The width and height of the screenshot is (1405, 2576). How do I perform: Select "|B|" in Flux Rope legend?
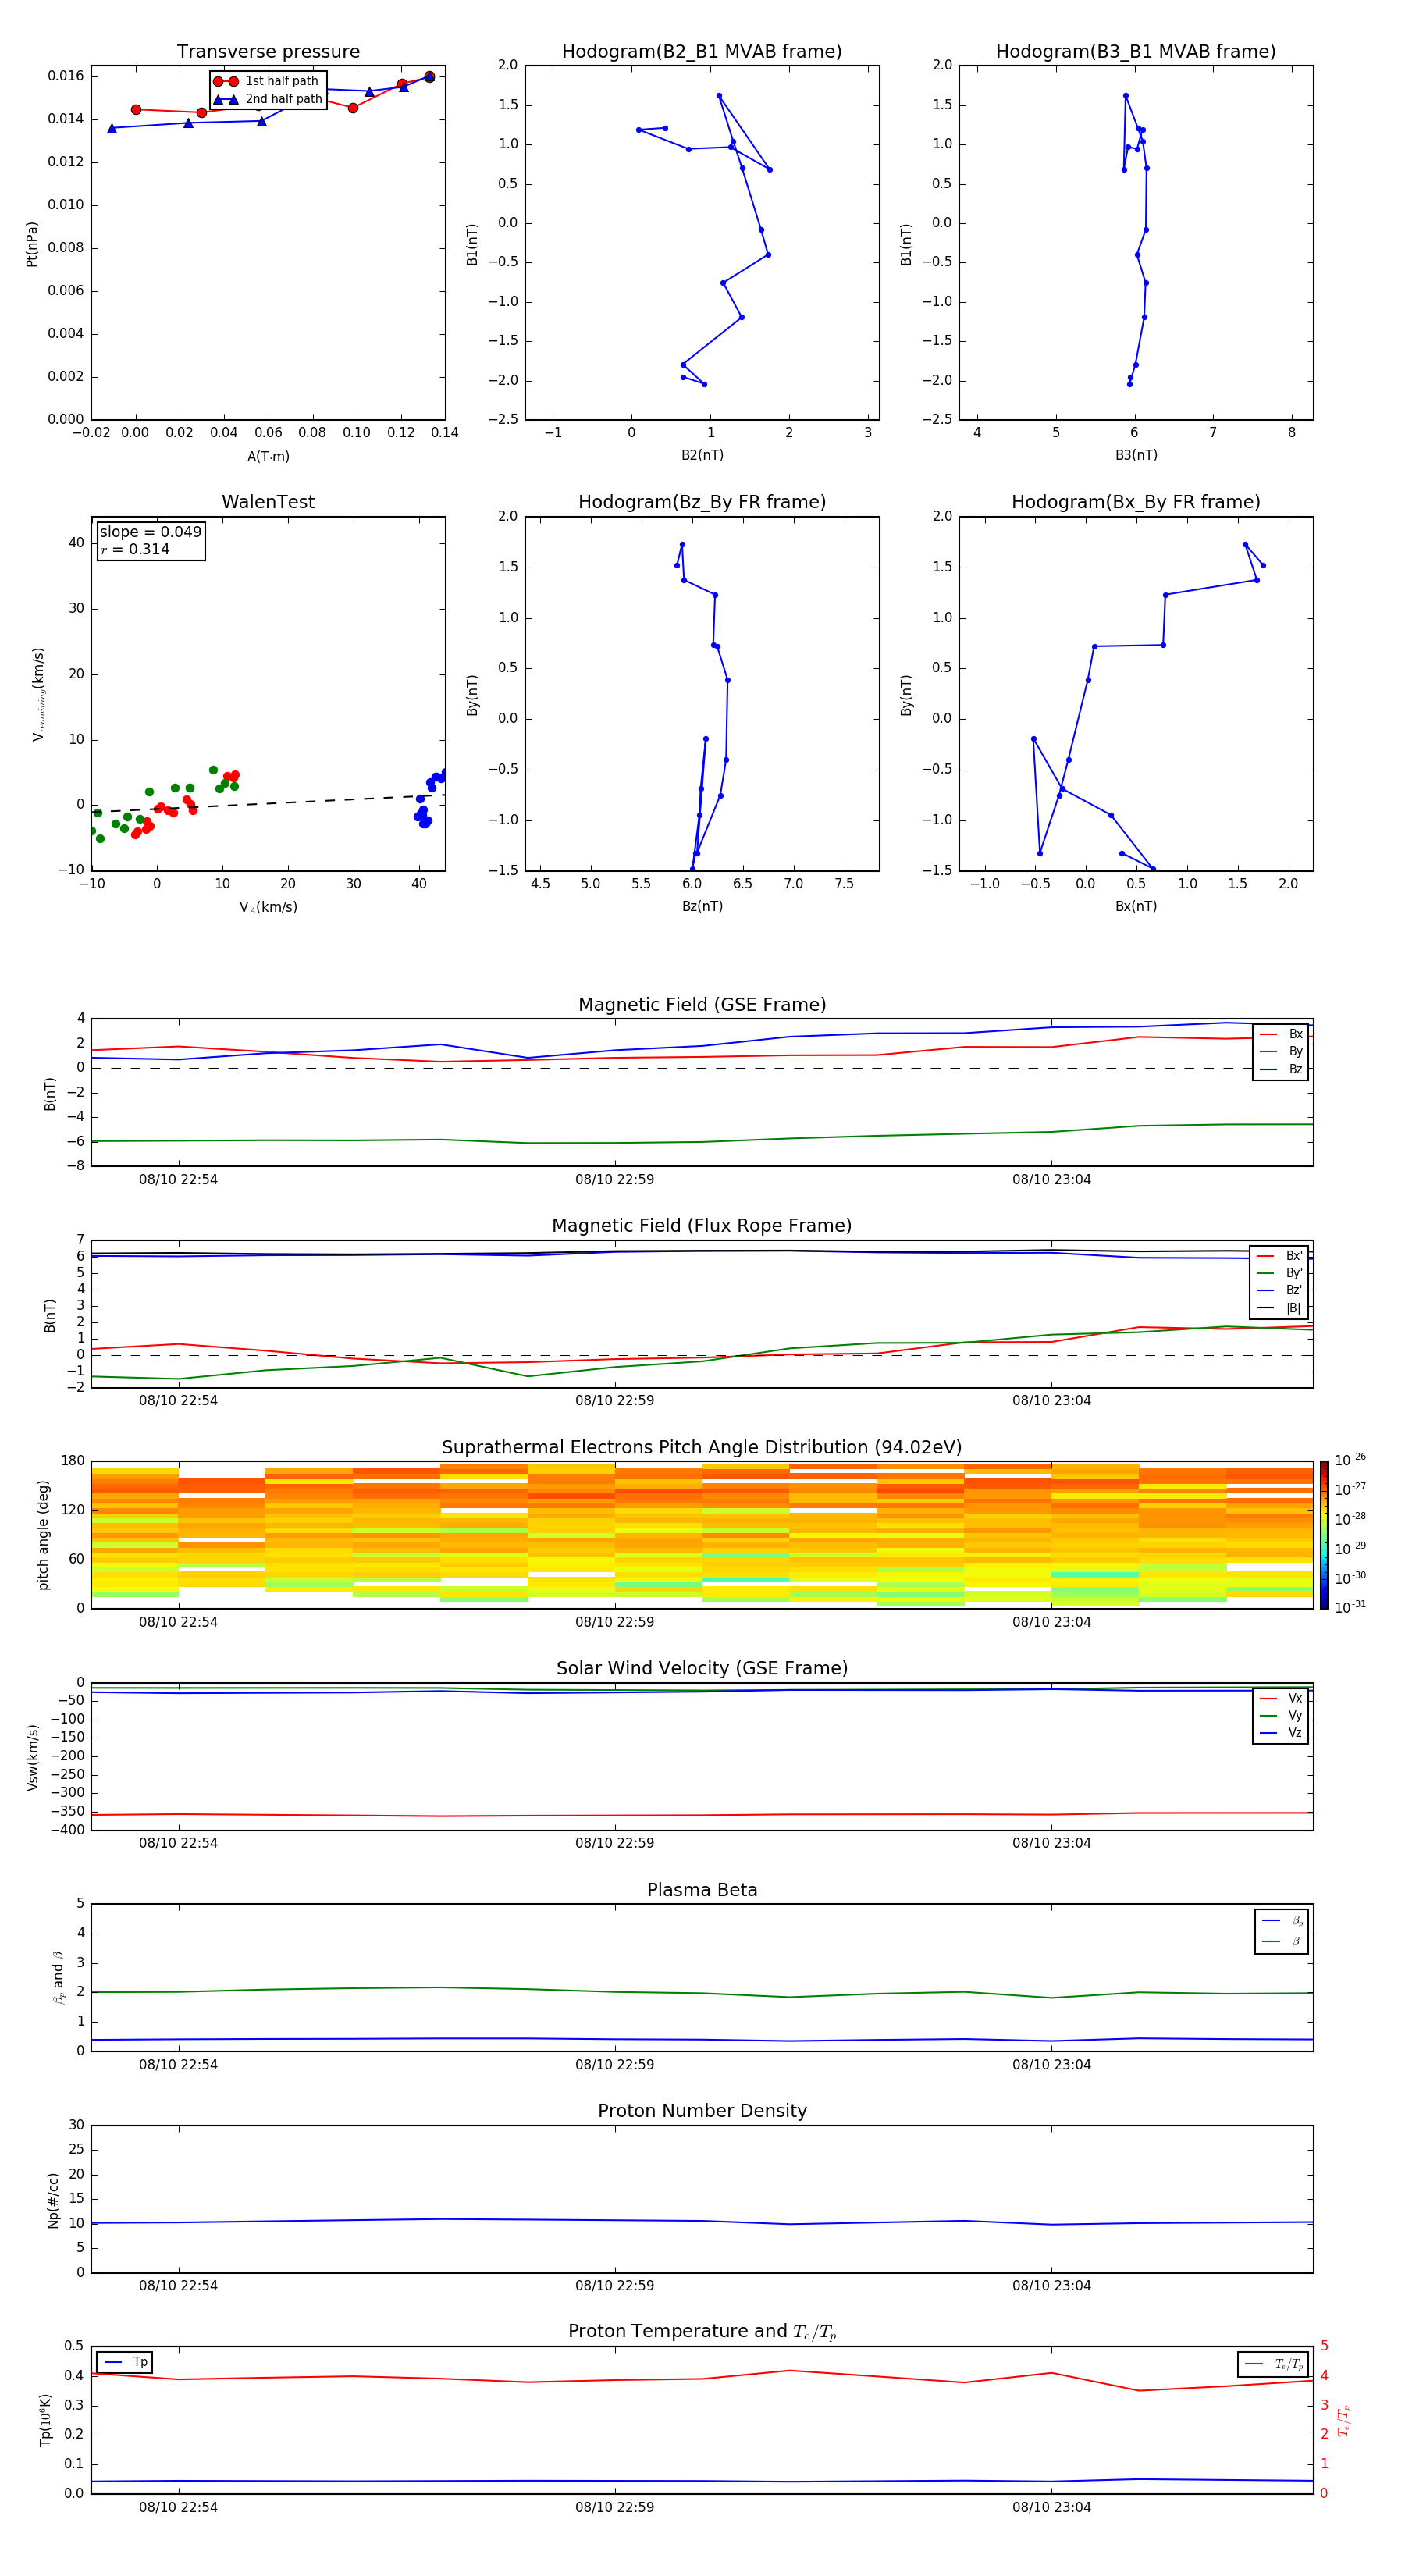click(1279, 1308)
